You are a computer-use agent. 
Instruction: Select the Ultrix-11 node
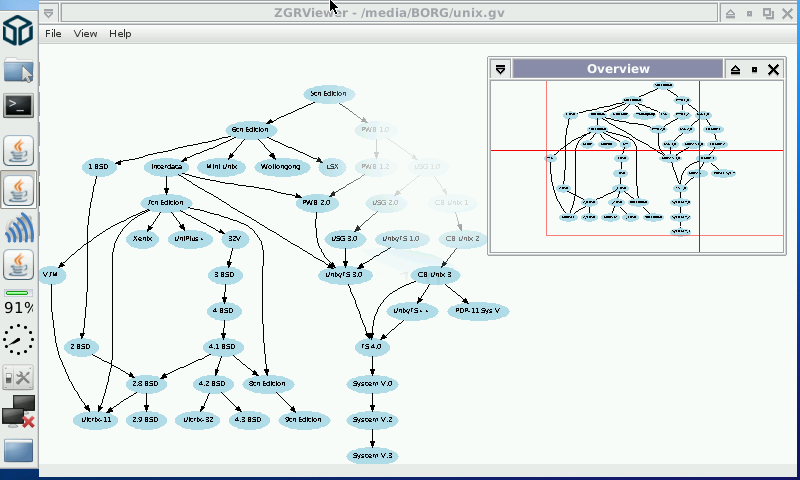[x=96, y=420]
